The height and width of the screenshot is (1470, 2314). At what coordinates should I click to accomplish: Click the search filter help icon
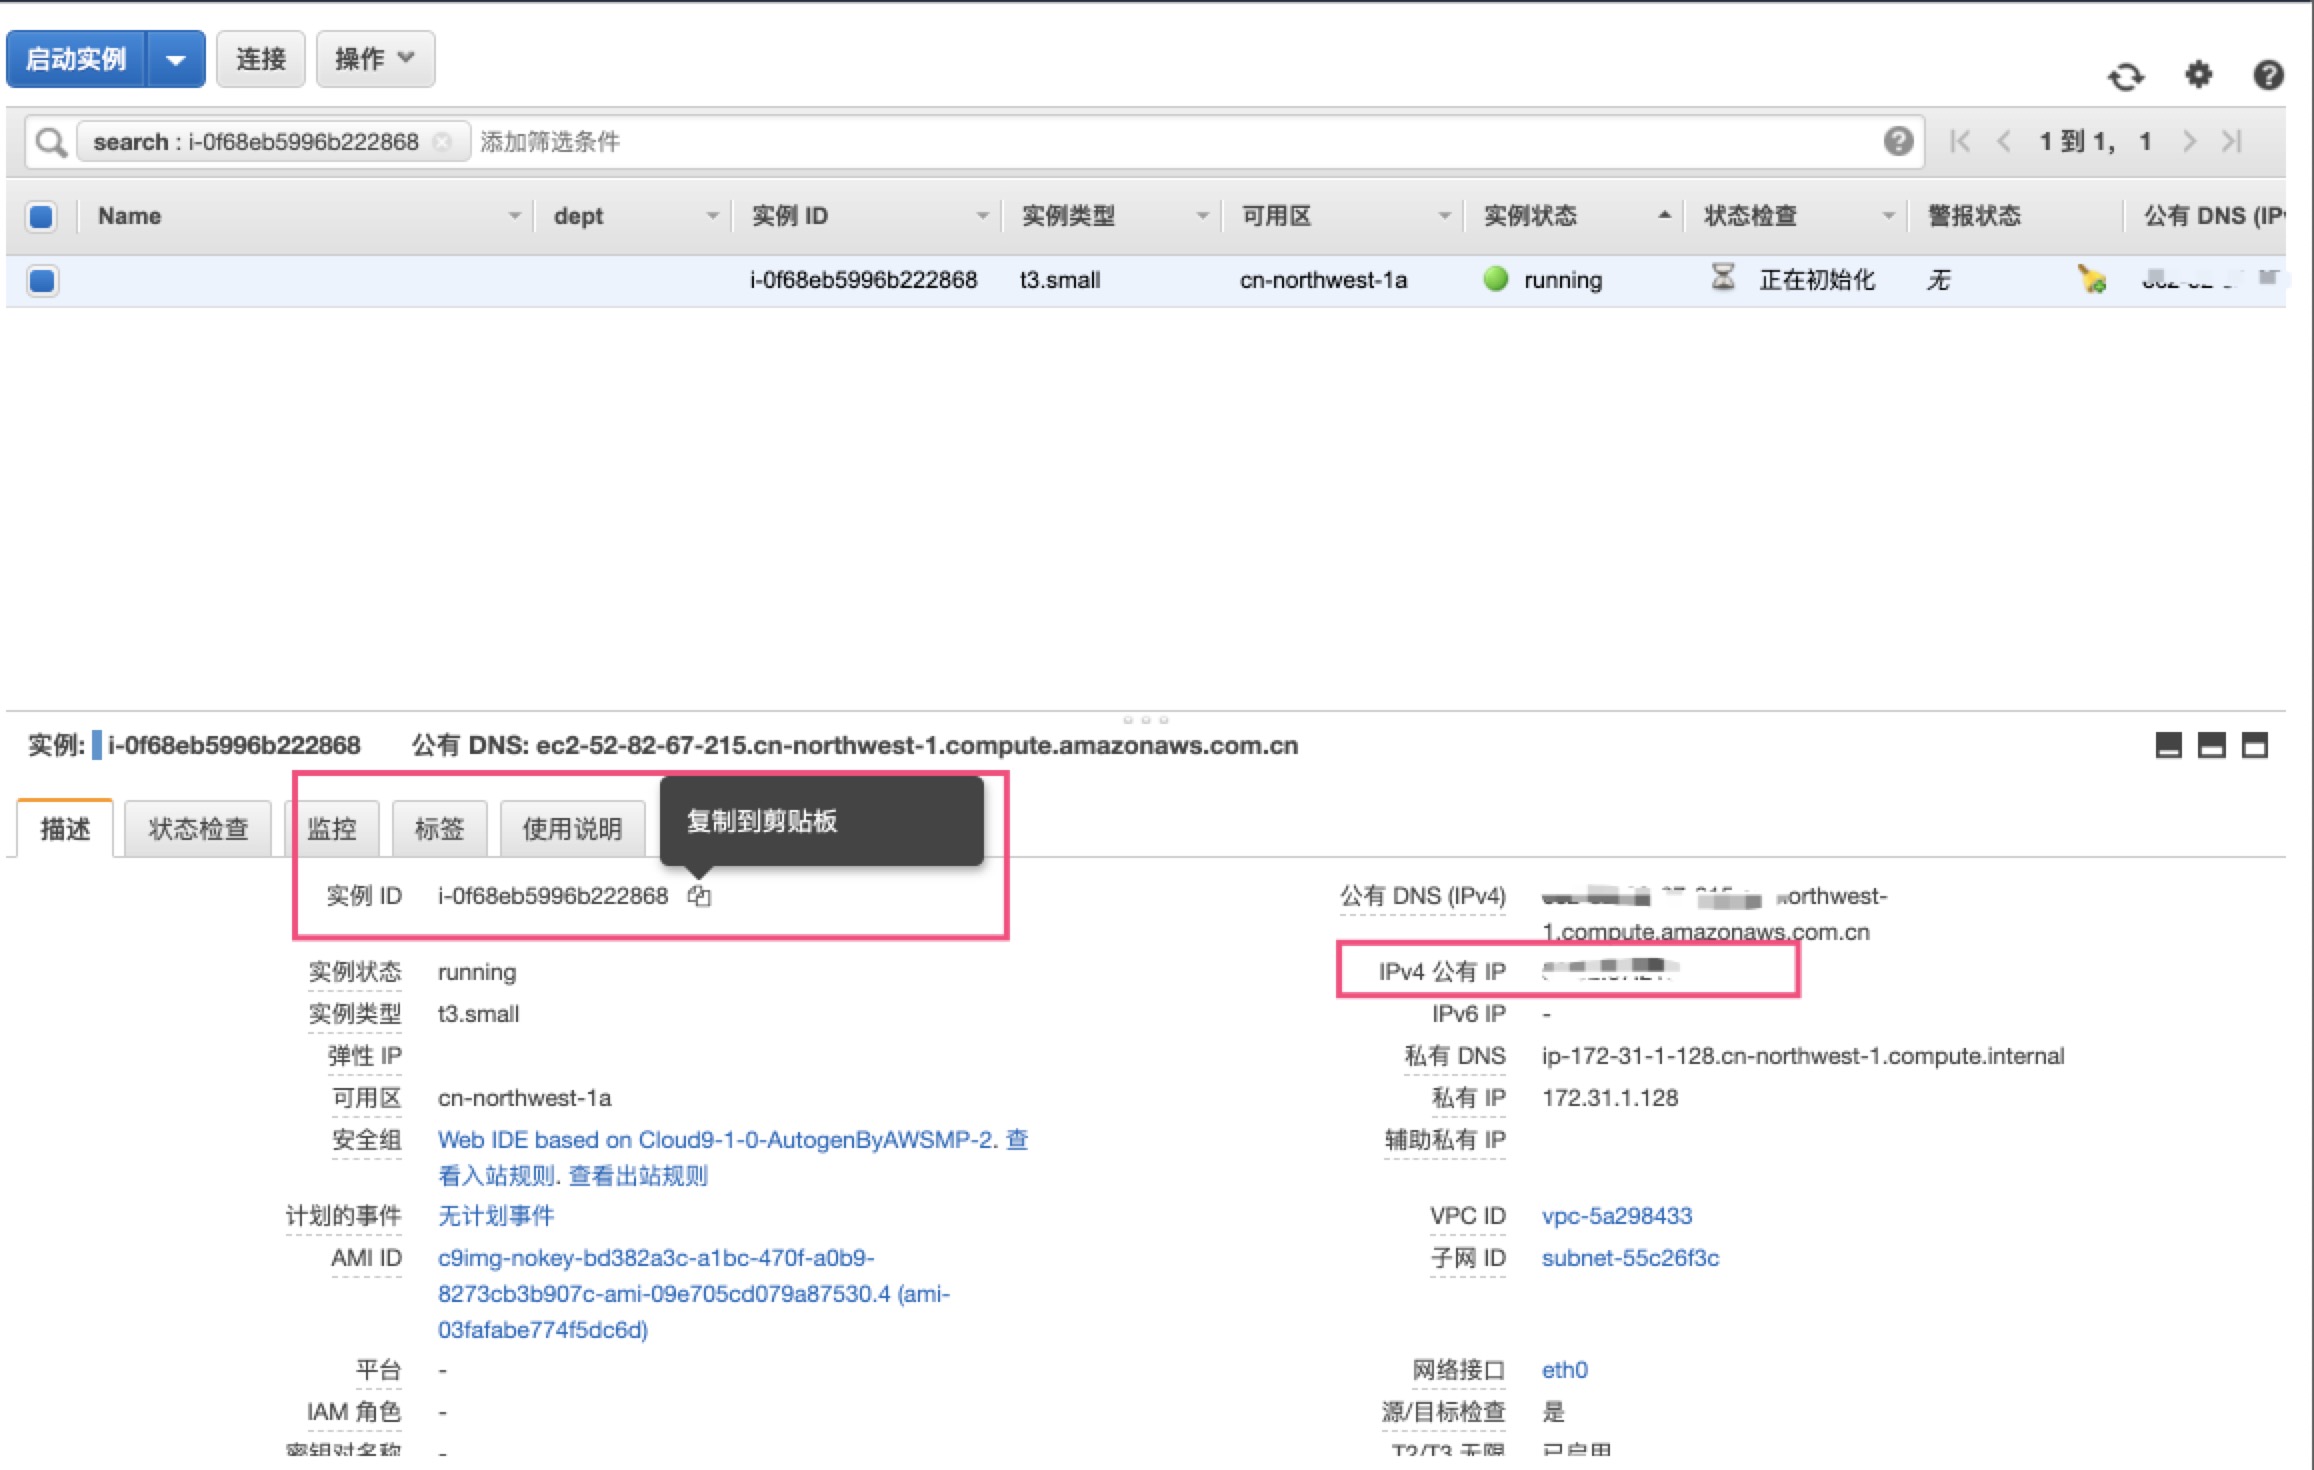coord(1897,142)
